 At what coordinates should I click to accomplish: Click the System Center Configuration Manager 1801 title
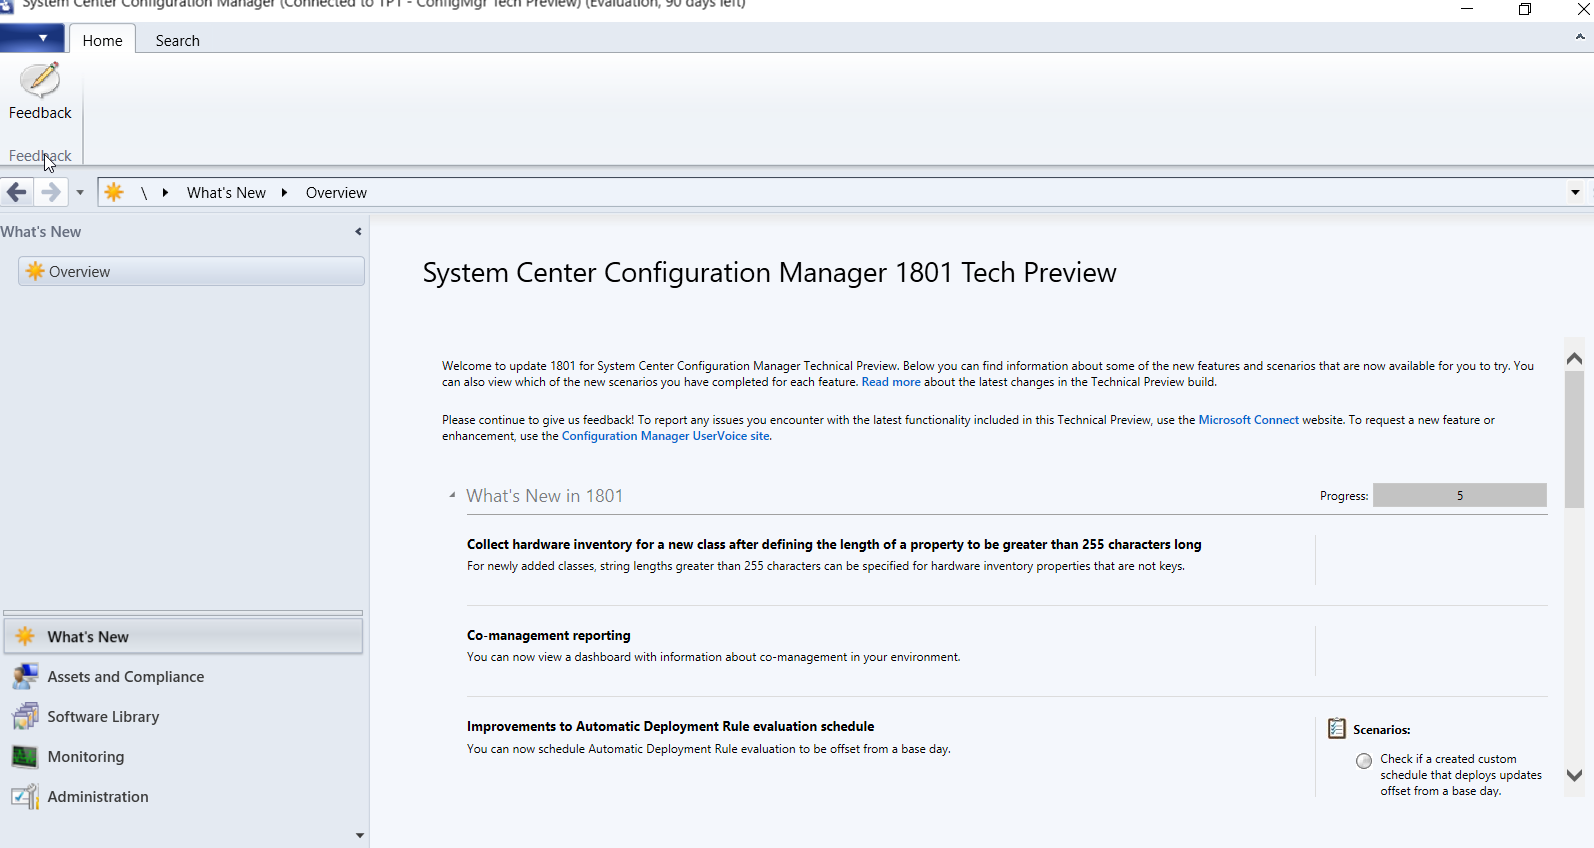pos(769,272)
